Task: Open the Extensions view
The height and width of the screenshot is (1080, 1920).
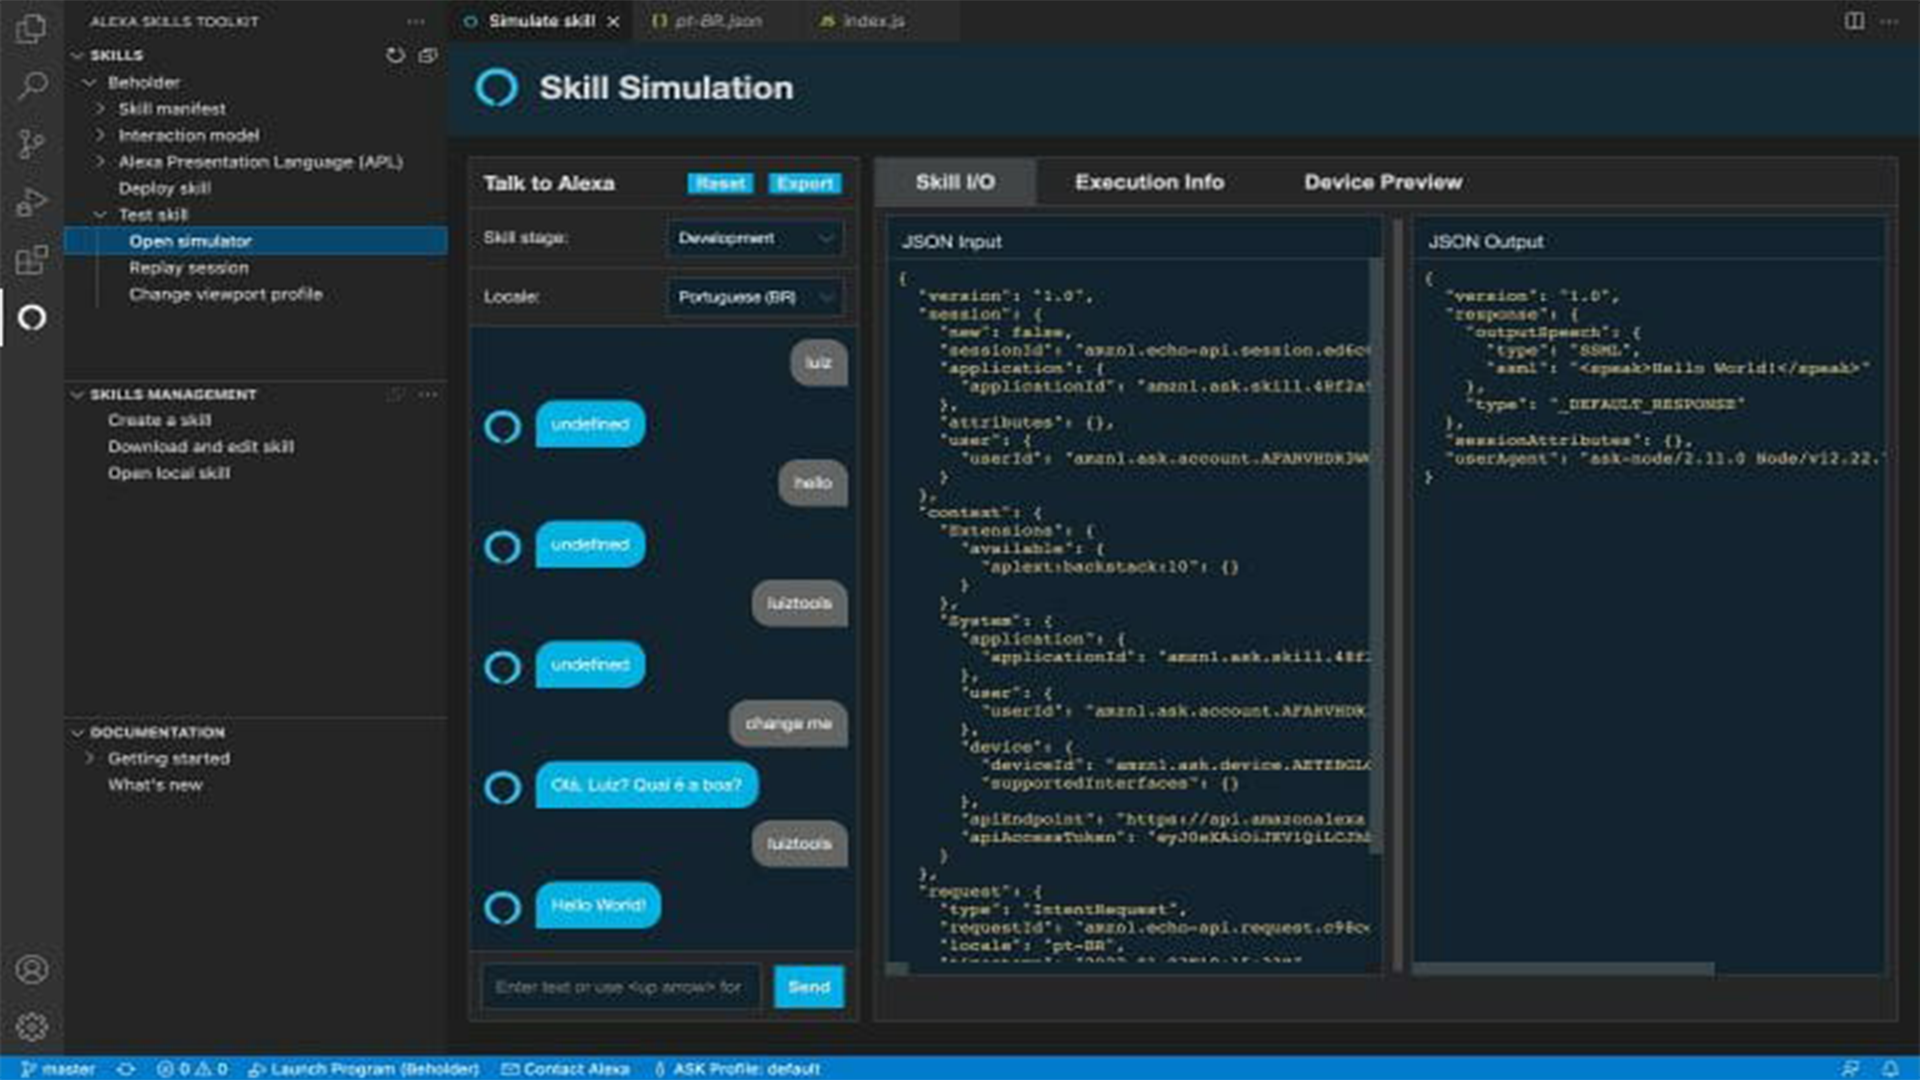Action: [x=32, y=260]
